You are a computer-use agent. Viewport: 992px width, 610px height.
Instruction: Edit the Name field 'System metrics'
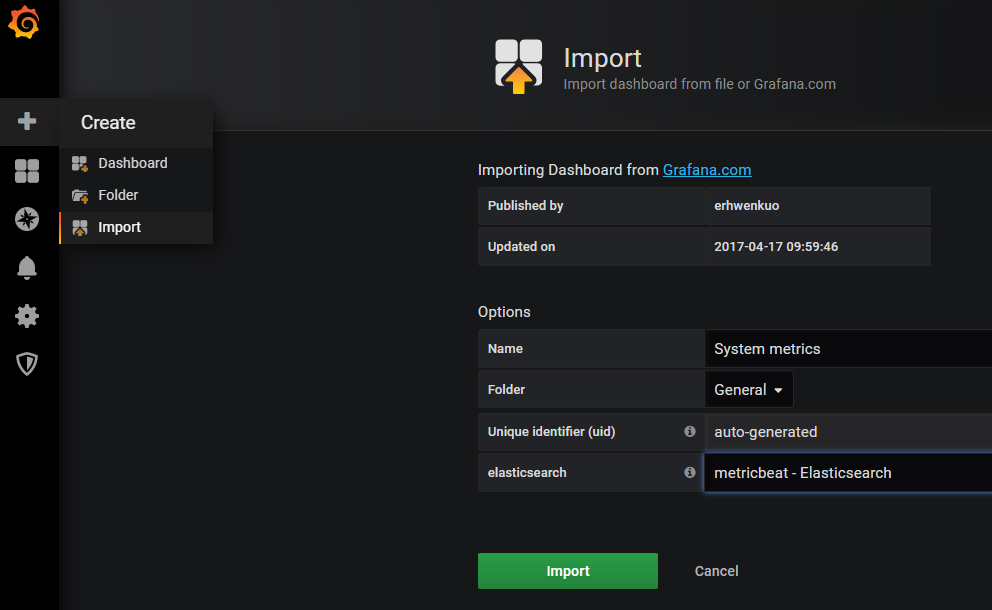(x=848, y=349)
